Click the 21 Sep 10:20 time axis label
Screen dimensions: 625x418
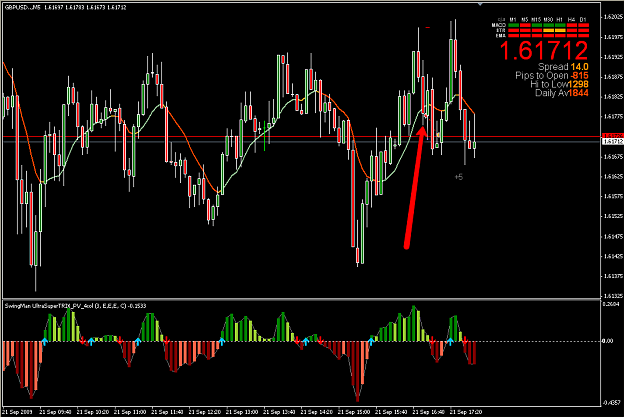click(x=93, y=412)
